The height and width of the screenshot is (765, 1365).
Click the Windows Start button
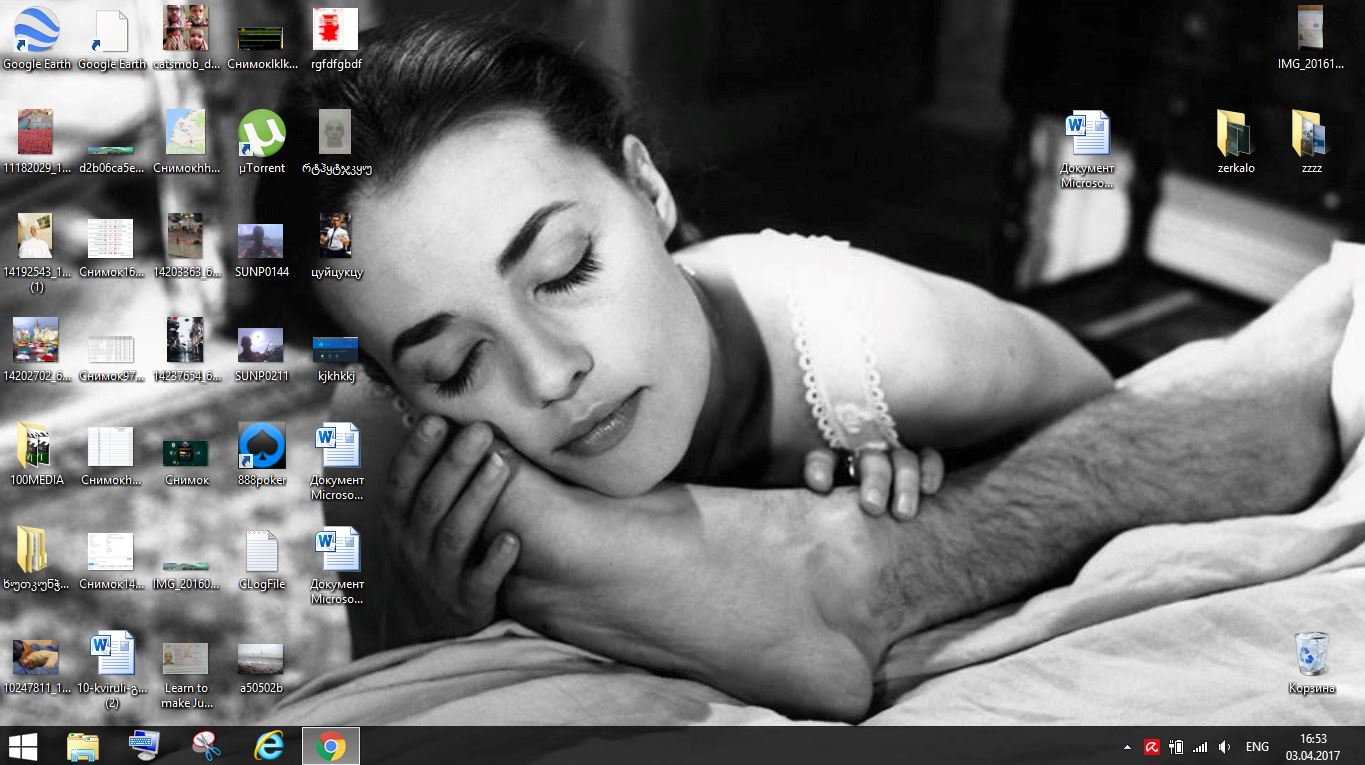[22, 746]
